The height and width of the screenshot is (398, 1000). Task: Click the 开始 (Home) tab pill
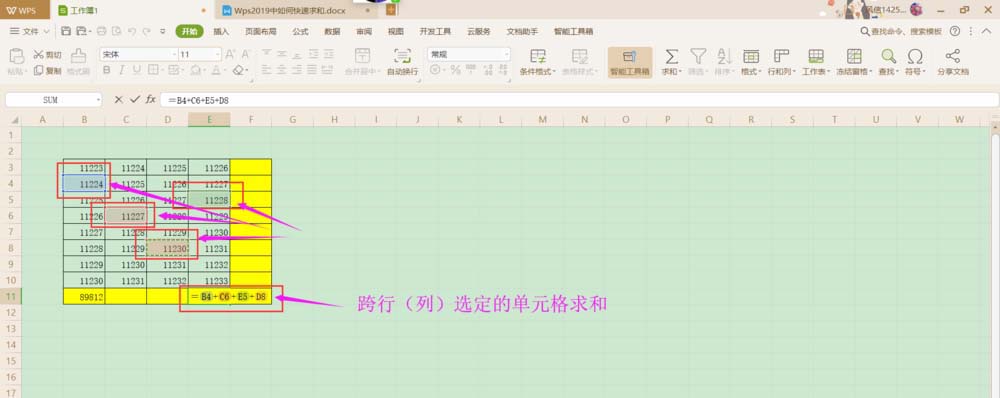click(189, 31)
